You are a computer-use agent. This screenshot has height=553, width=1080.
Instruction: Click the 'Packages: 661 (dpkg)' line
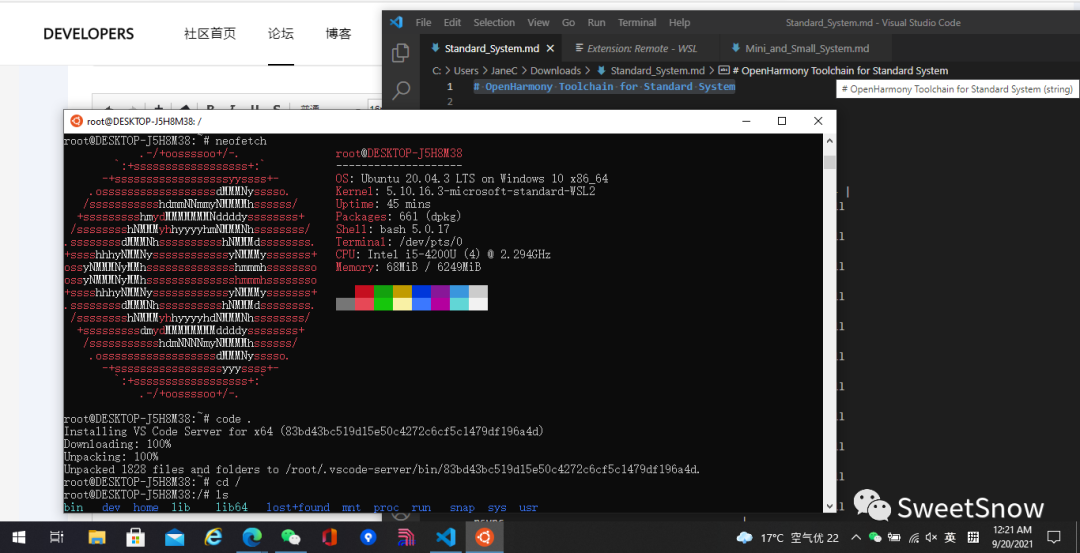[398, 216]
